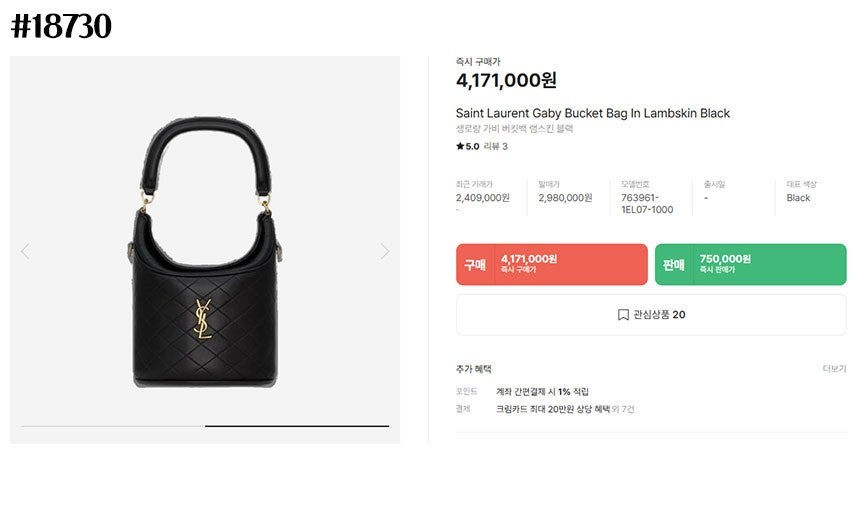Click the bookmark icon in wishlist button
The width and height of the screenshot is (860, 507).
pyautogui.click(x=623, y=314)
